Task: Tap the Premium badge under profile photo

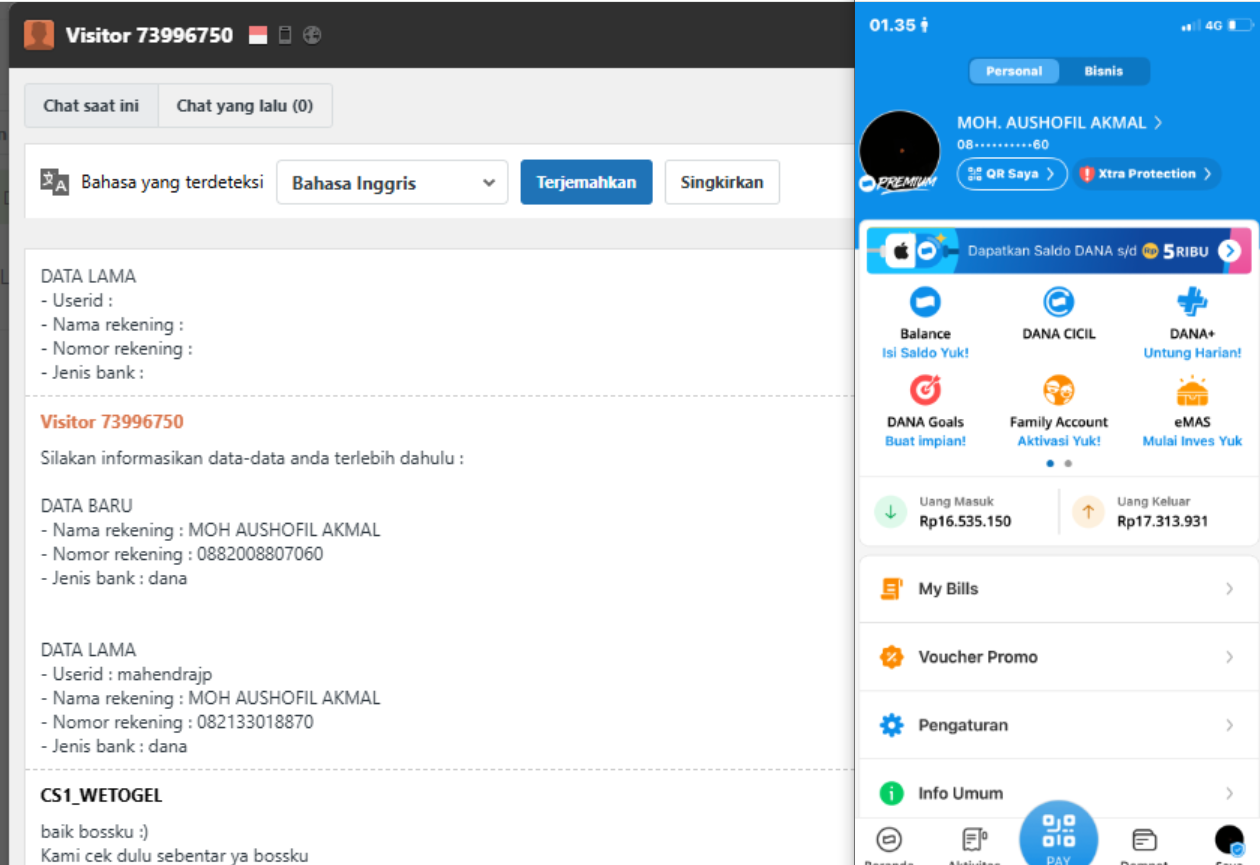Action: pos(899,183)
